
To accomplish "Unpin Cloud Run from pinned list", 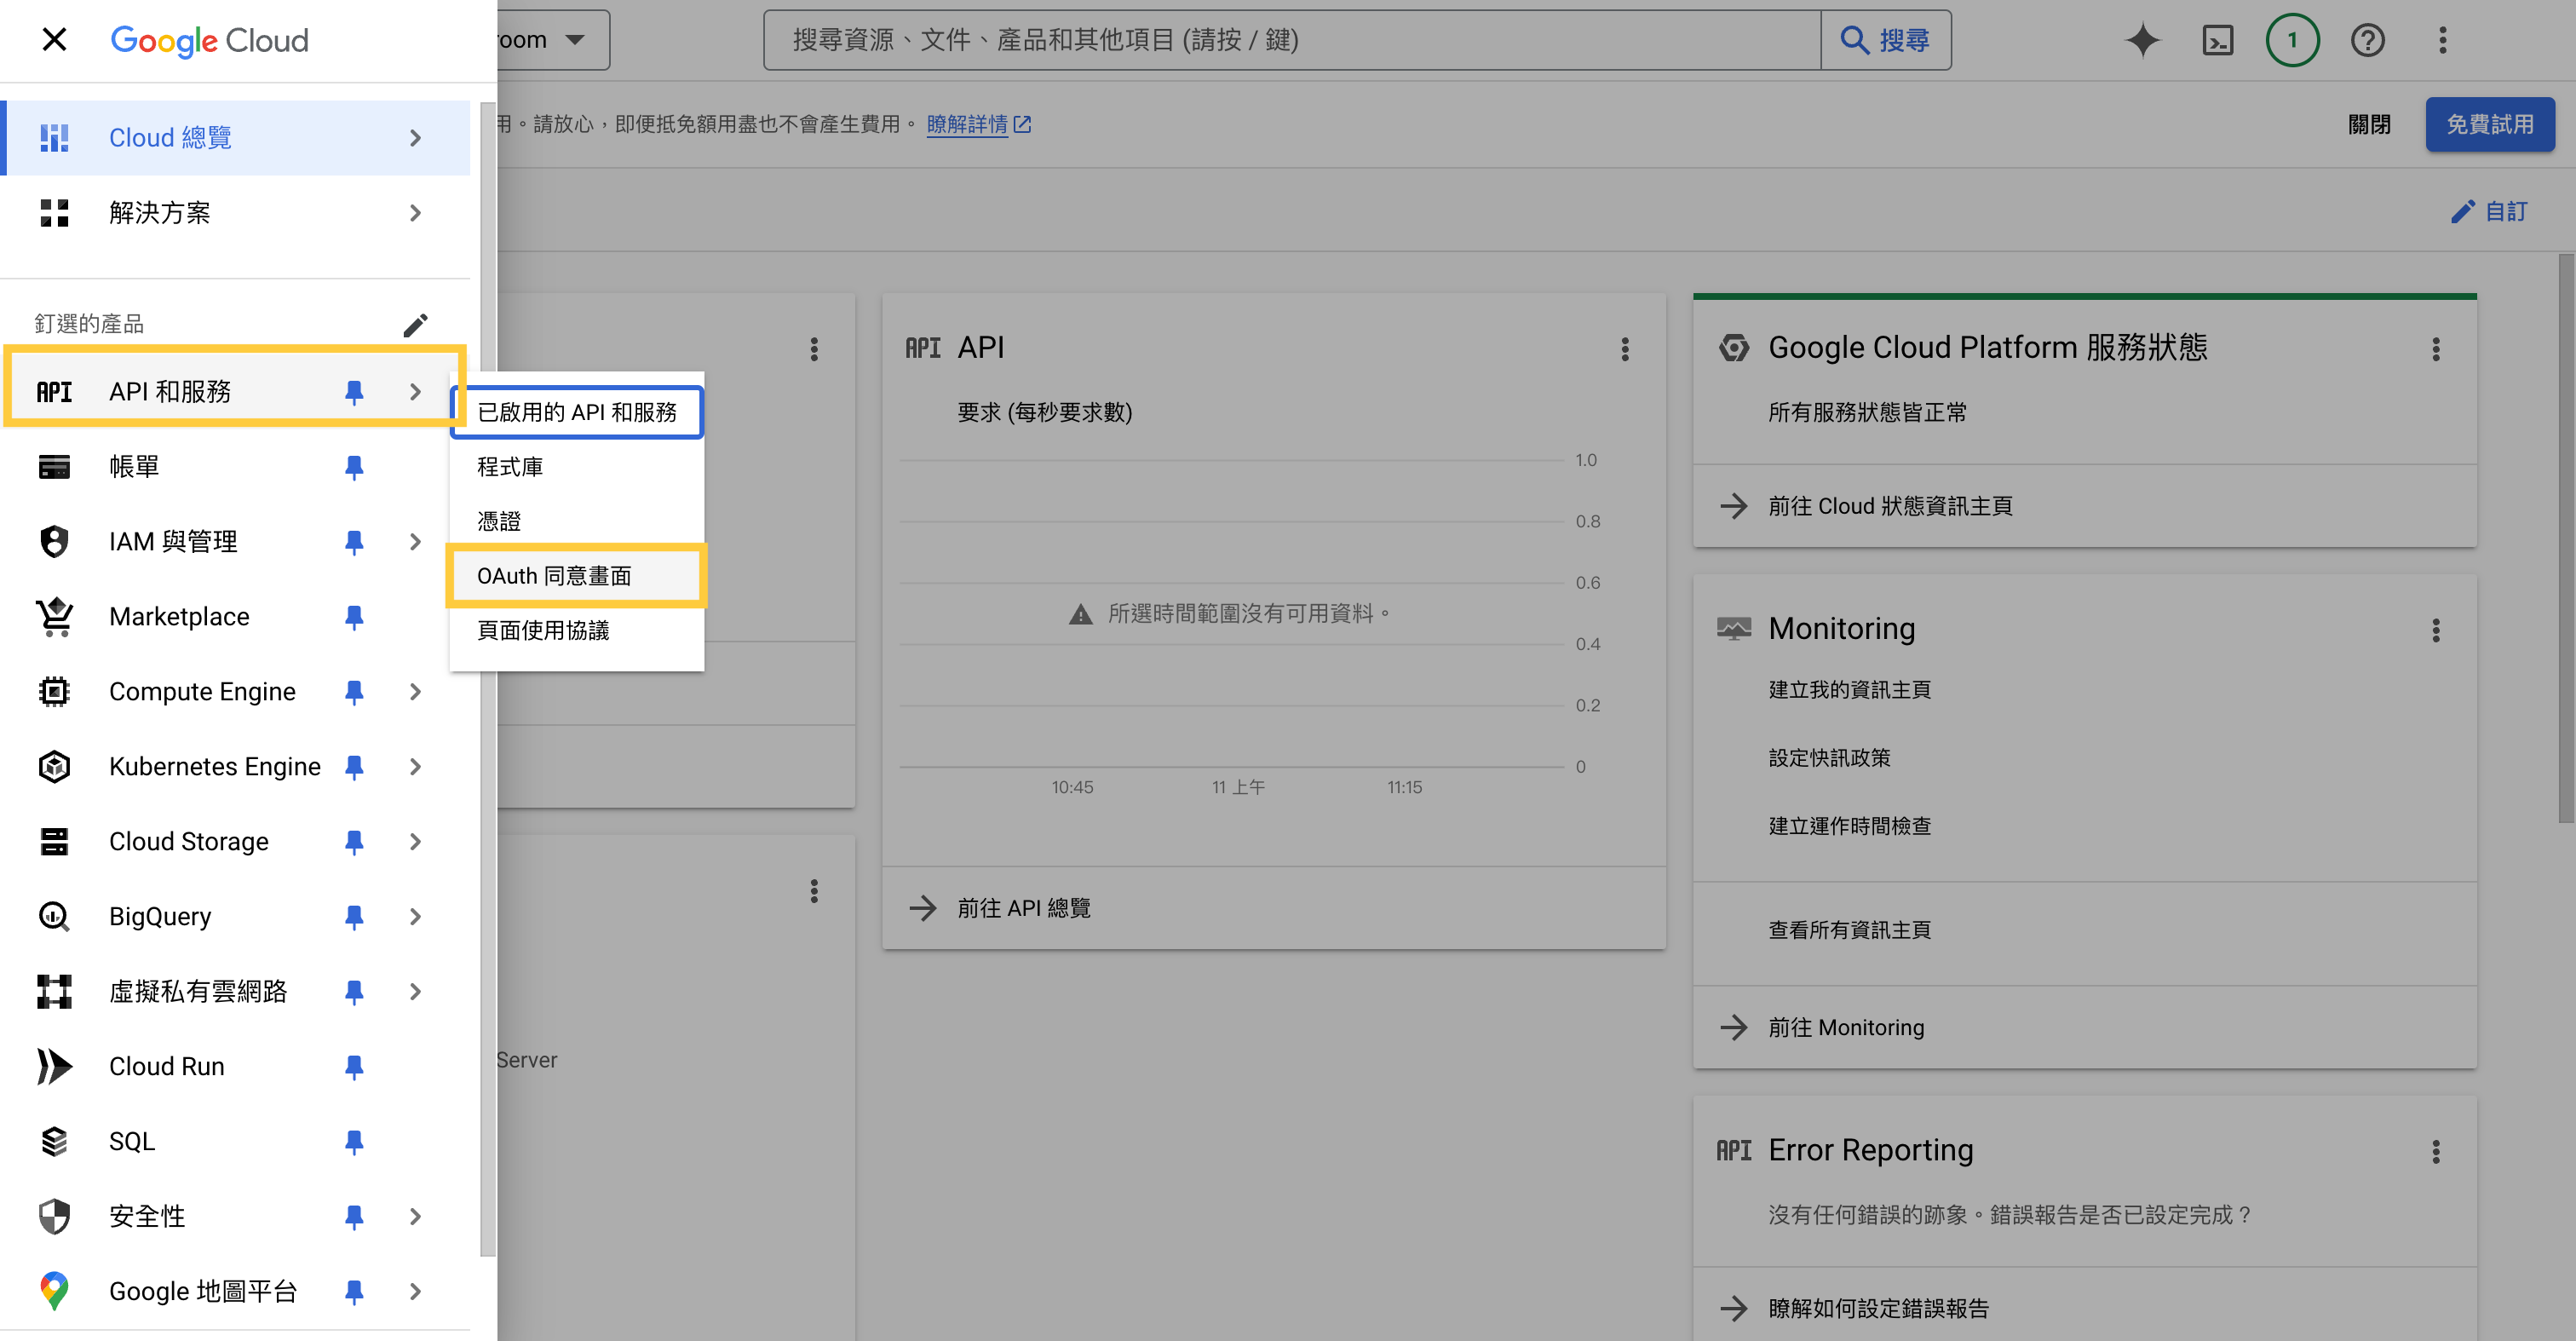I will 353,1067.
